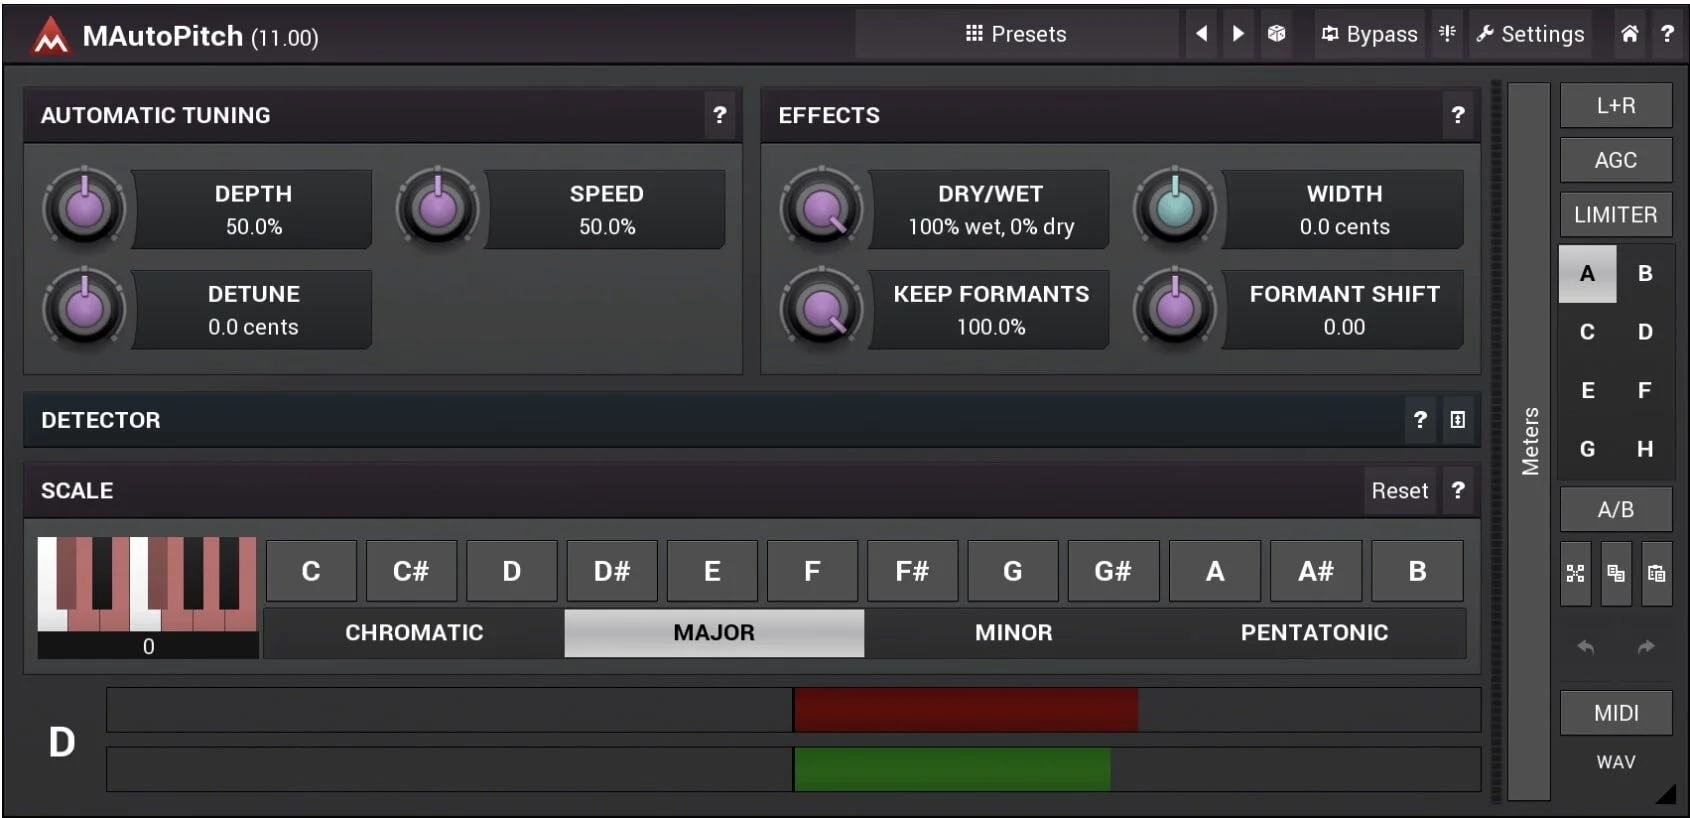The image size is (1690, 818).
Task: Click the DEPTH knob
Action: point(84,208)
